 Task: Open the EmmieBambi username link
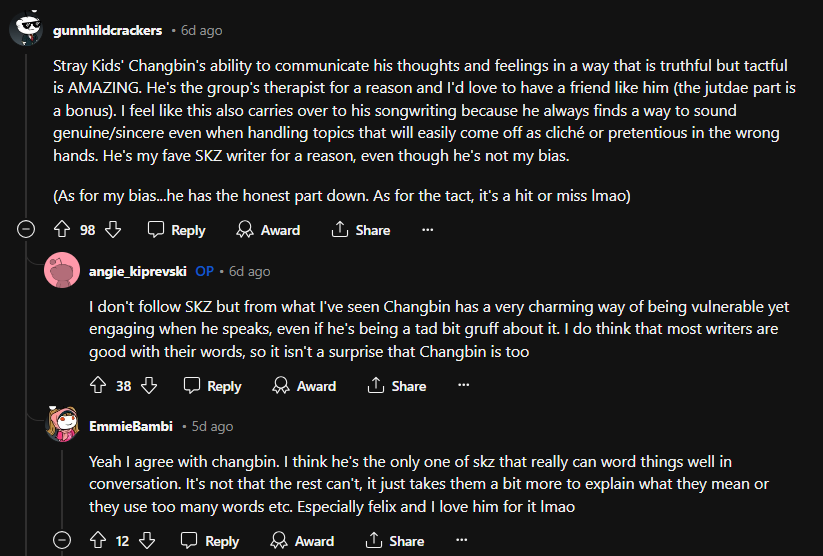coord(130,426)
